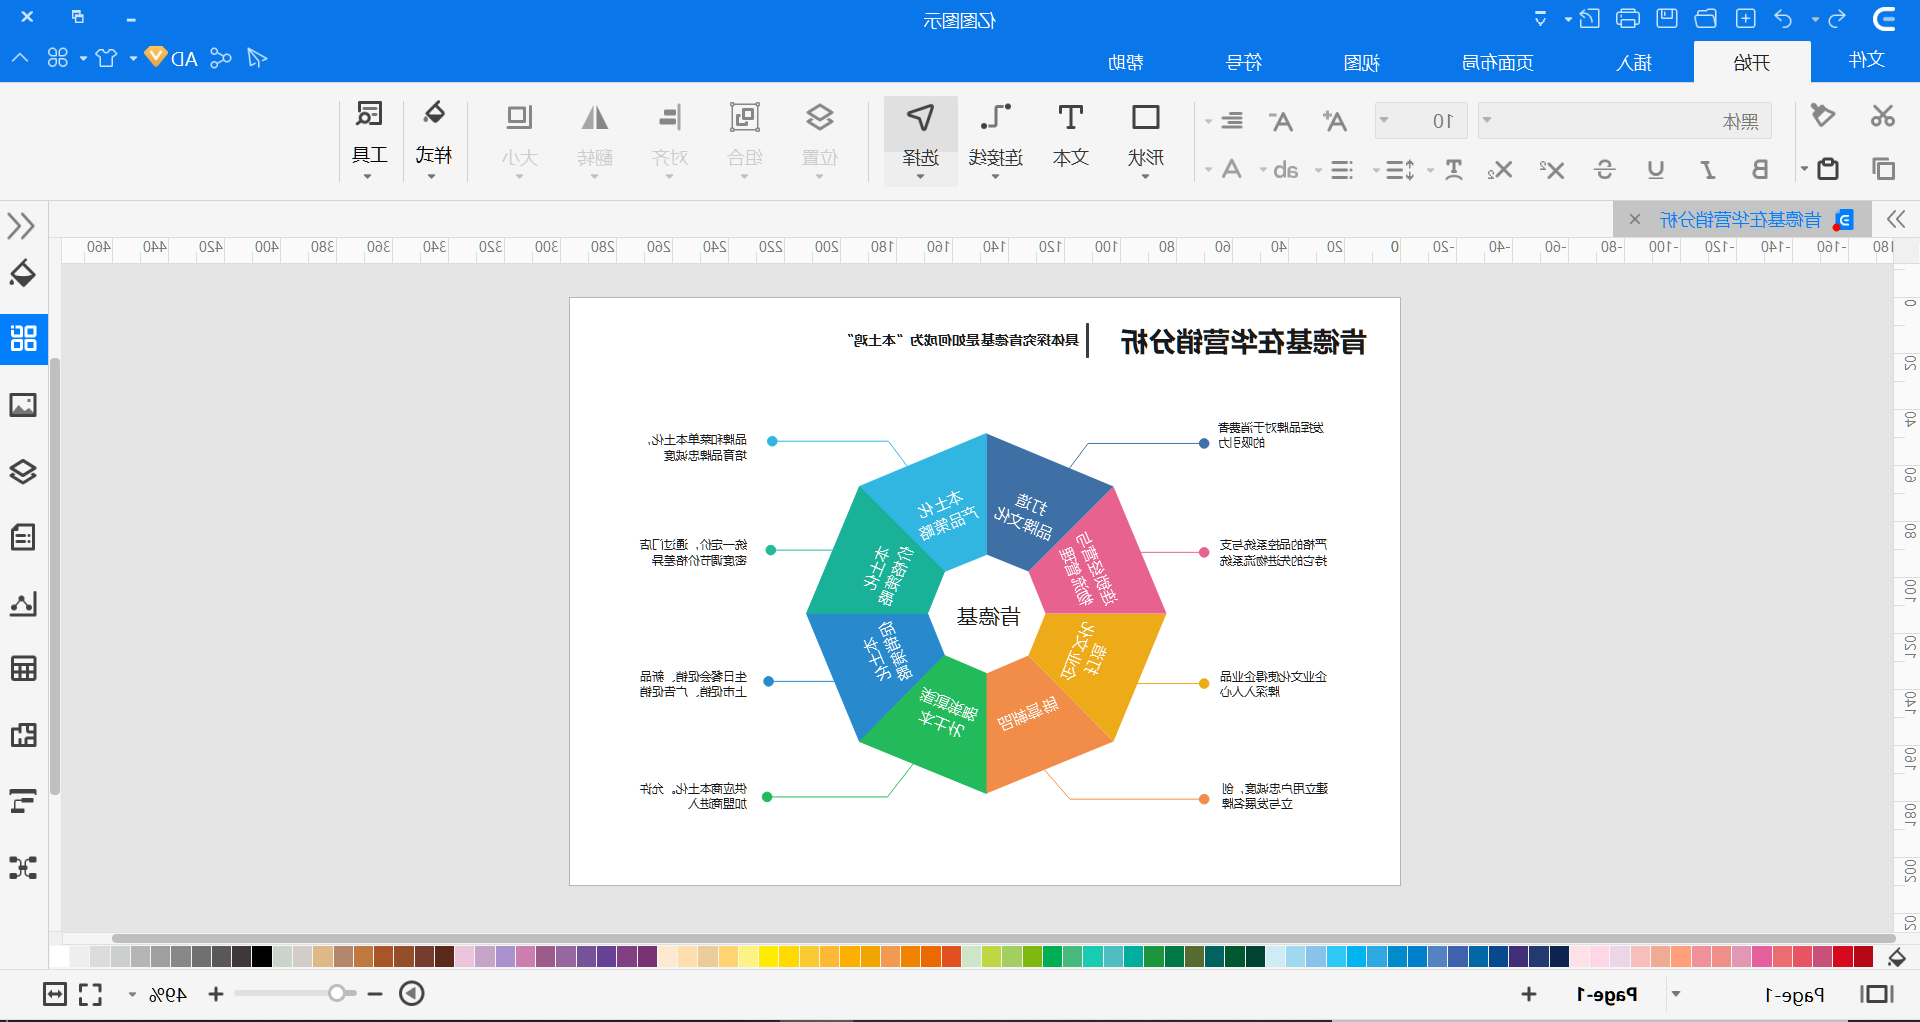Switch to the 符号 (Symbol) tab
Viewport: 1920px width, 1022px height.
(1243, 62)
